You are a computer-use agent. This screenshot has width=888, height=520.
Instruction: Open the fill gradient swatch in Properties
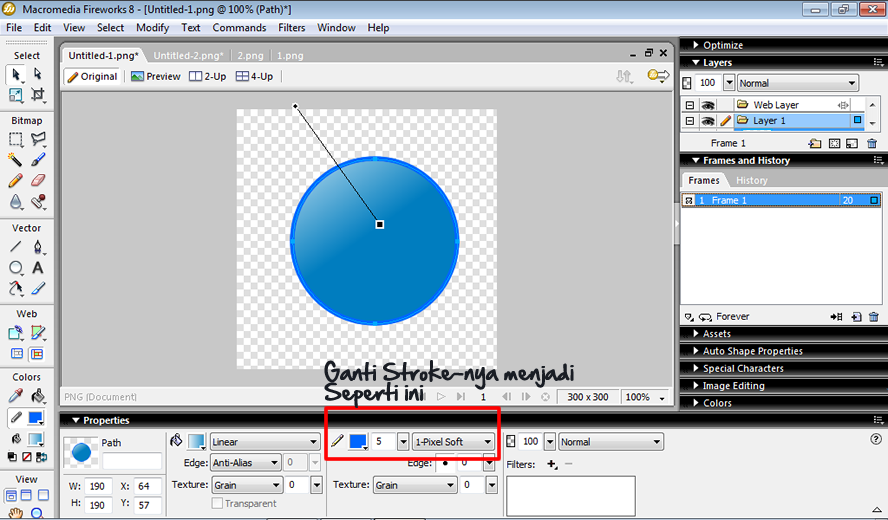[197, 442]
